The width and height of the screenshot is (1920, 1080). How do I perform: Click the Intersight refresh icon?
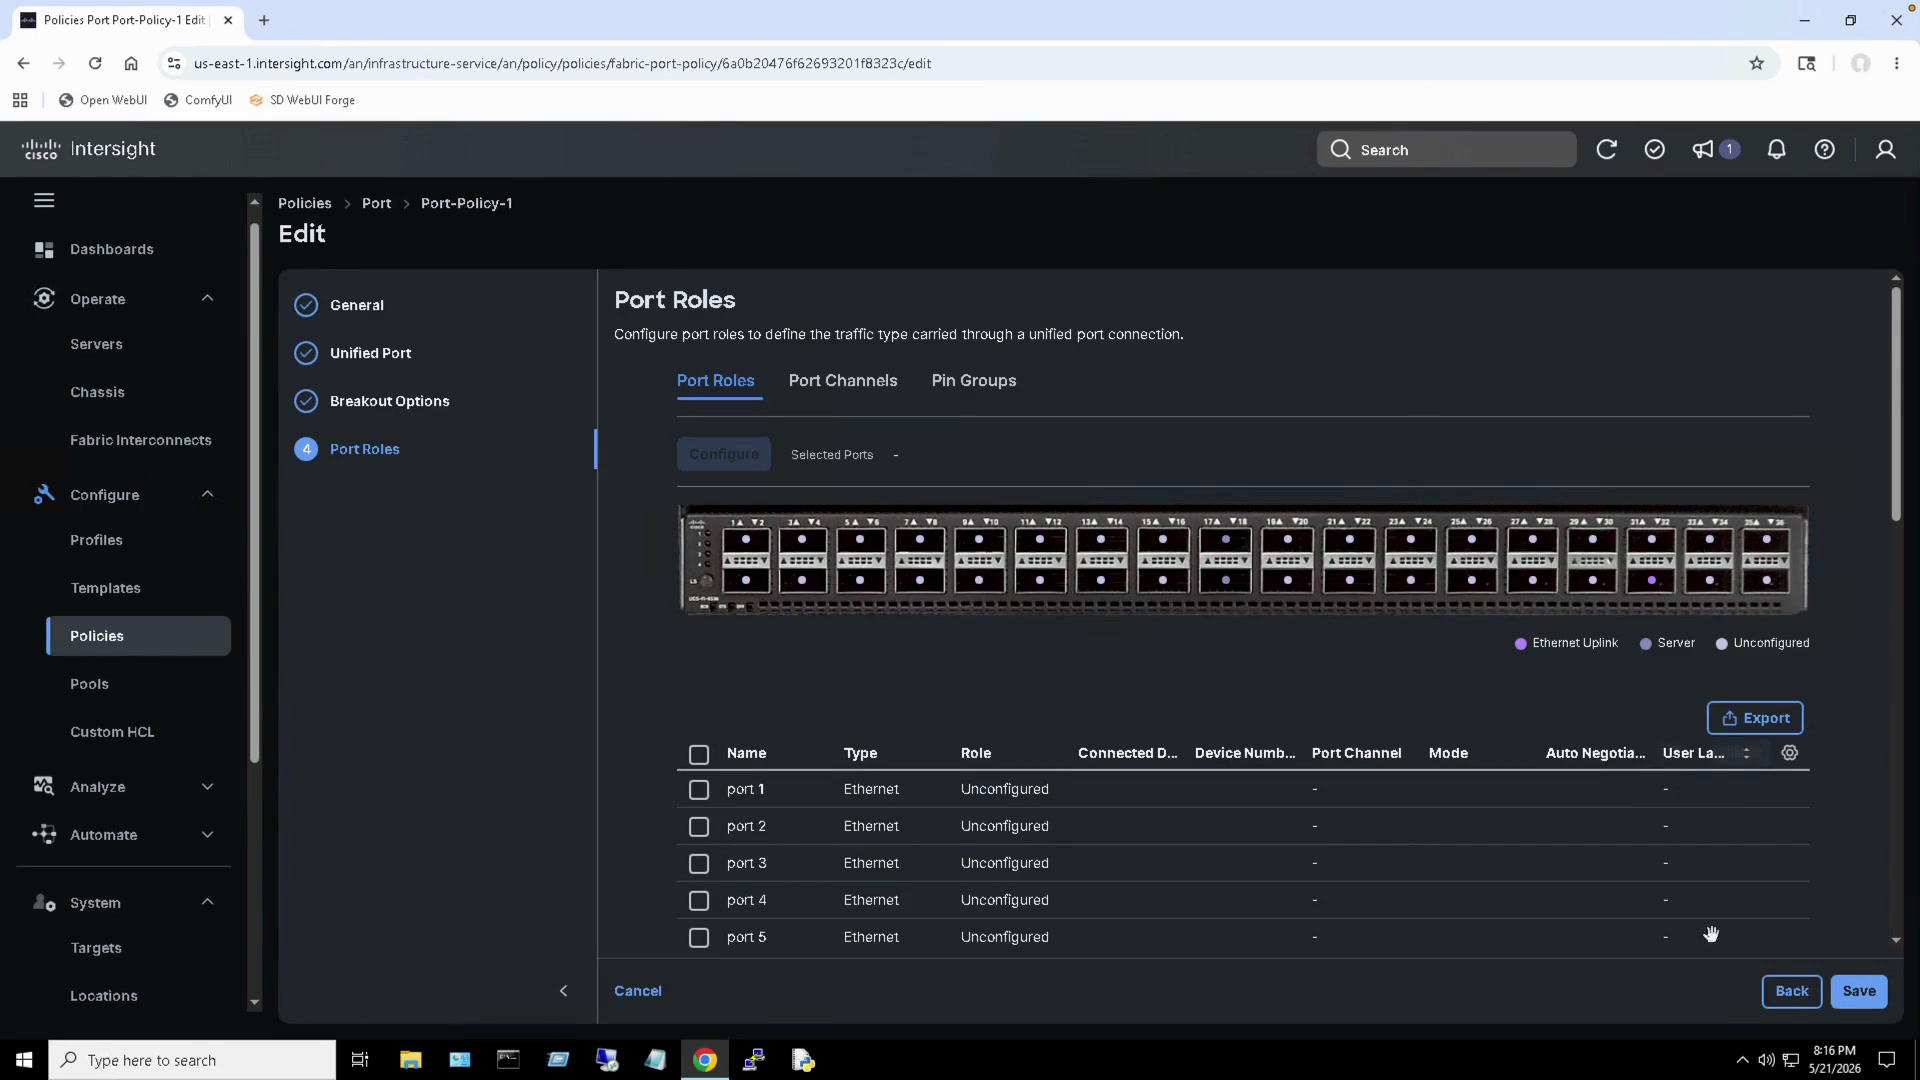(x=1606, y=150)
